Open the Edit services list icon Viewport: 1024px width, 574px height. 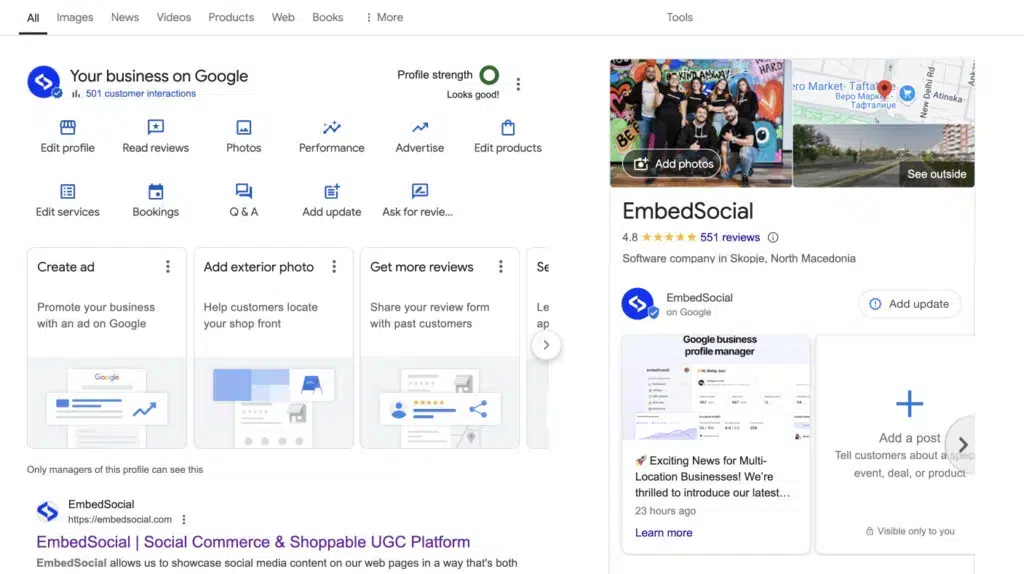point(68,191)
